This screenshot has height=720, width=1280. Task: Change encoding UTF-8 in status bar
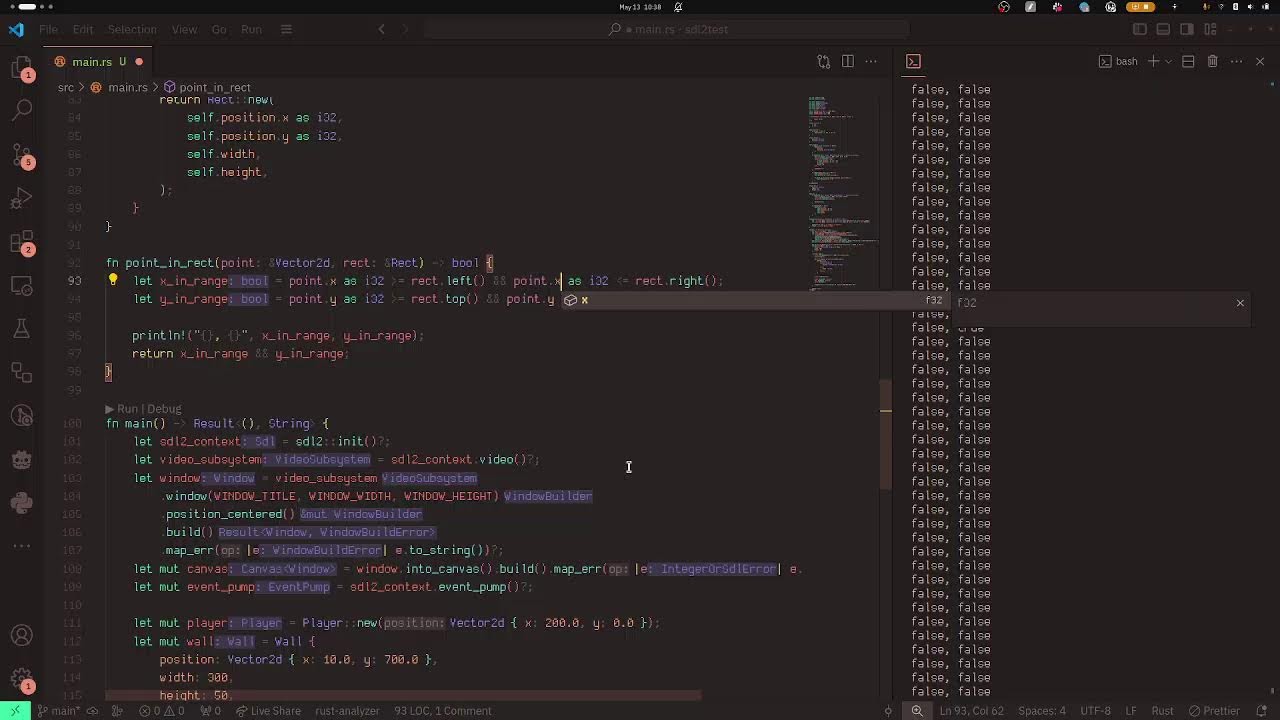(x=1095, y=711)
